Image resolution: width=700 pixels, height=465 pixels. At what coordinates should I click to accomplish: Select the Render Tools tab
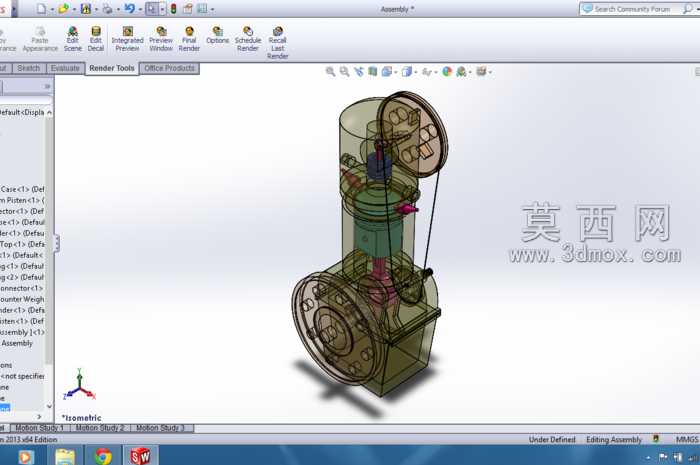click(x=112, y=68)
